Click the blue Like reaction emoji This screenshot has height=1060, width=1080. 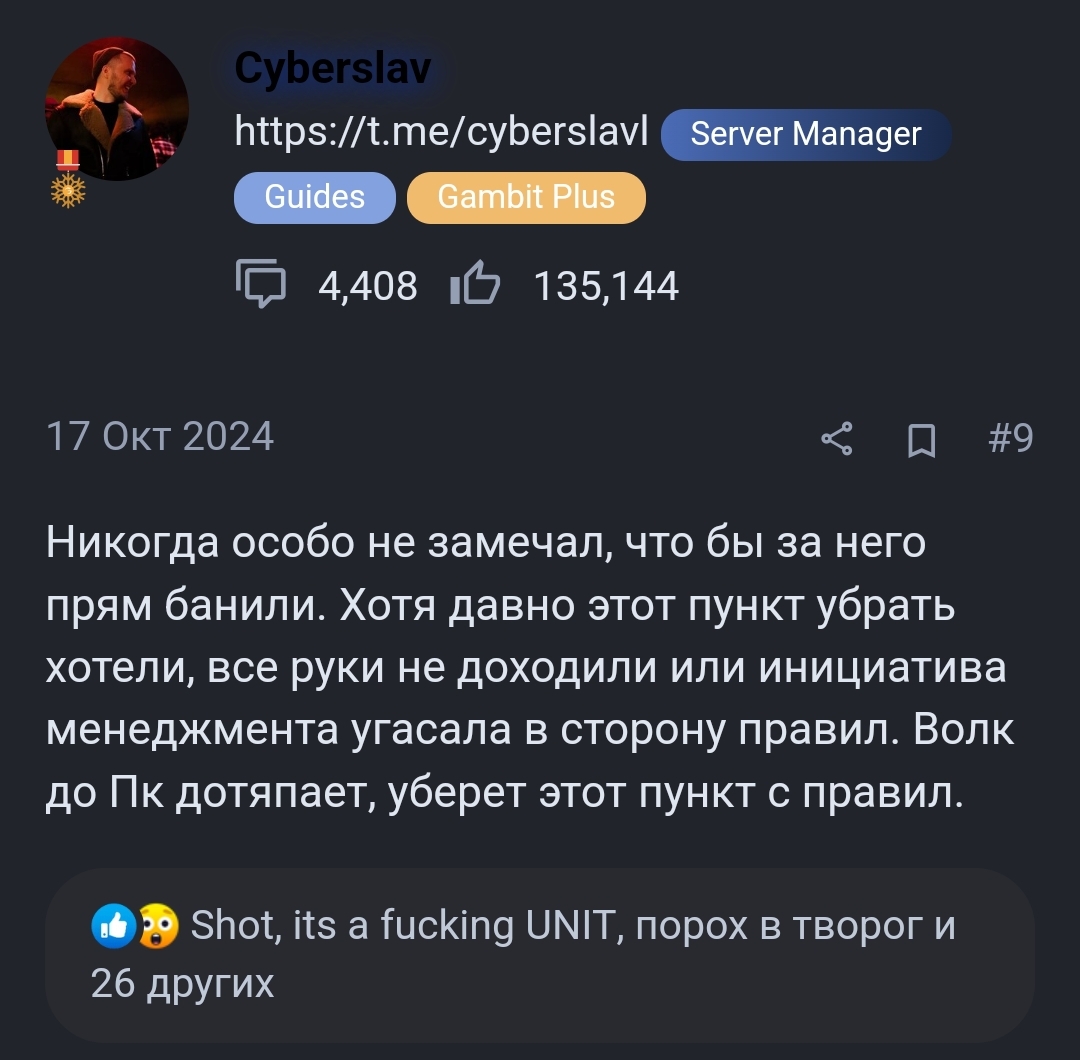(x=114, y=926)
